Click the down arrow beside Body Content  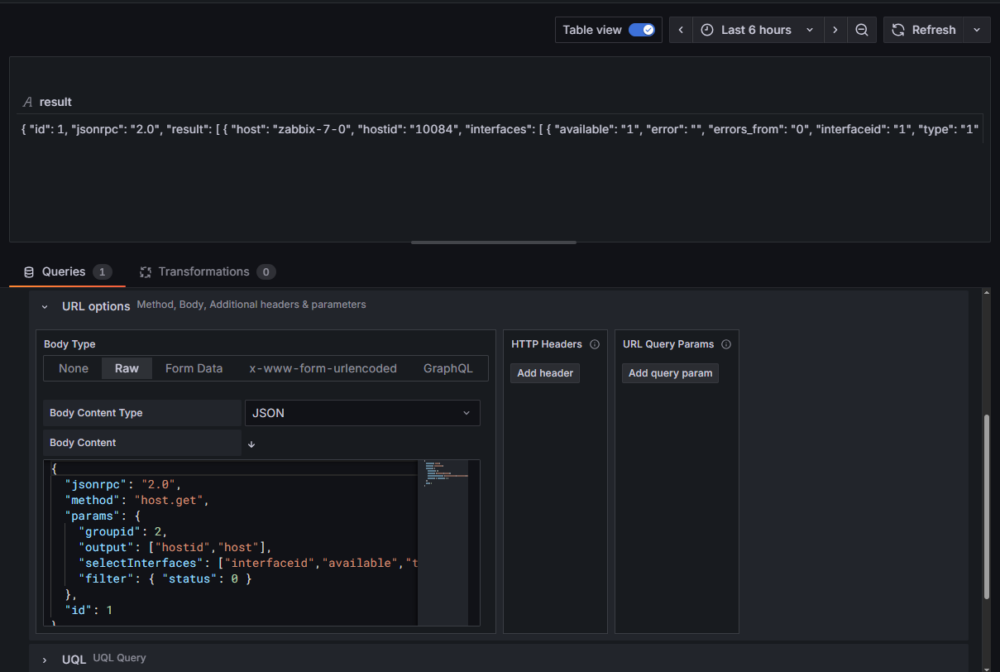point(251,444)
